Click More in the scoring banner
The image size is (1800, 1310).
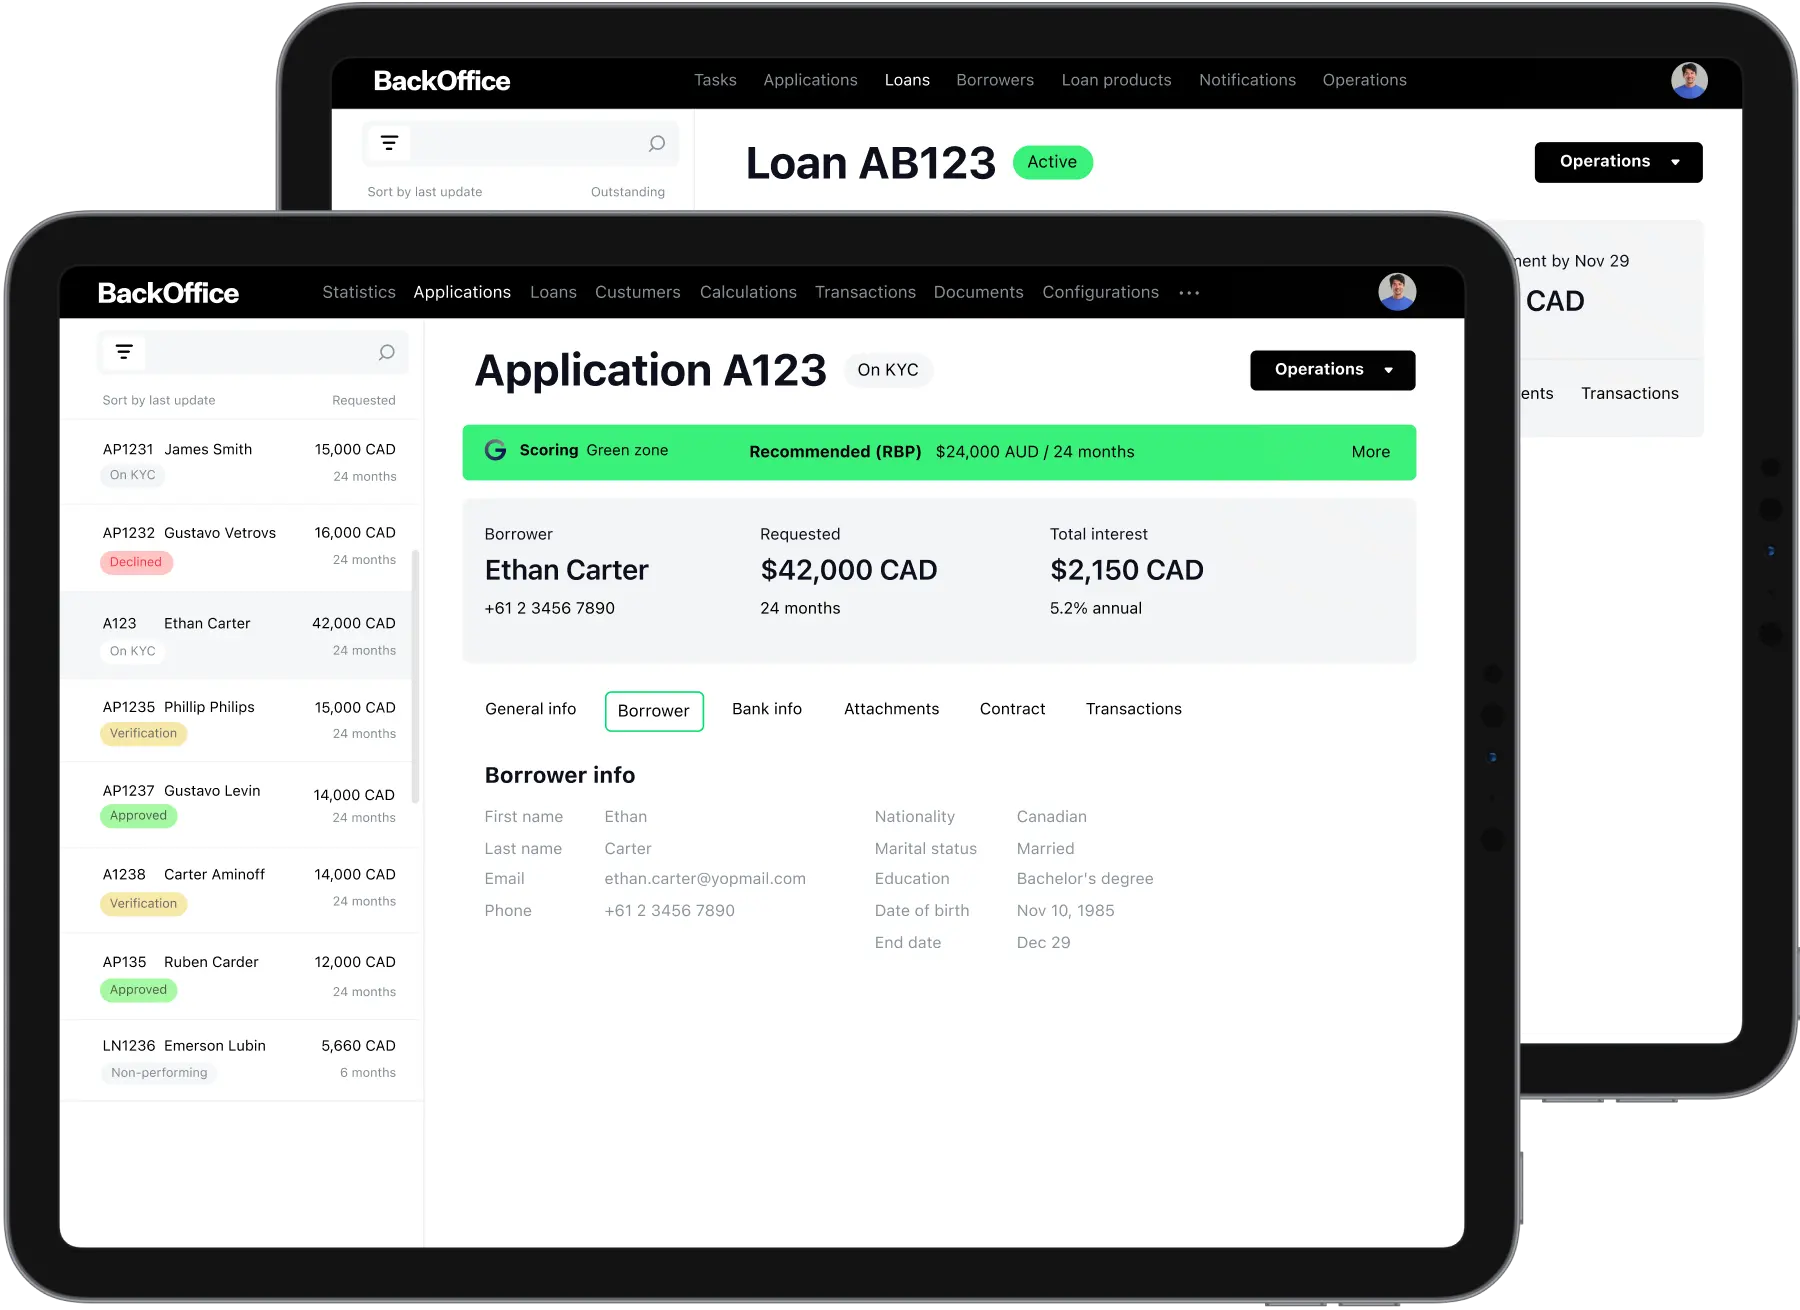click(x=1370, y=452)
